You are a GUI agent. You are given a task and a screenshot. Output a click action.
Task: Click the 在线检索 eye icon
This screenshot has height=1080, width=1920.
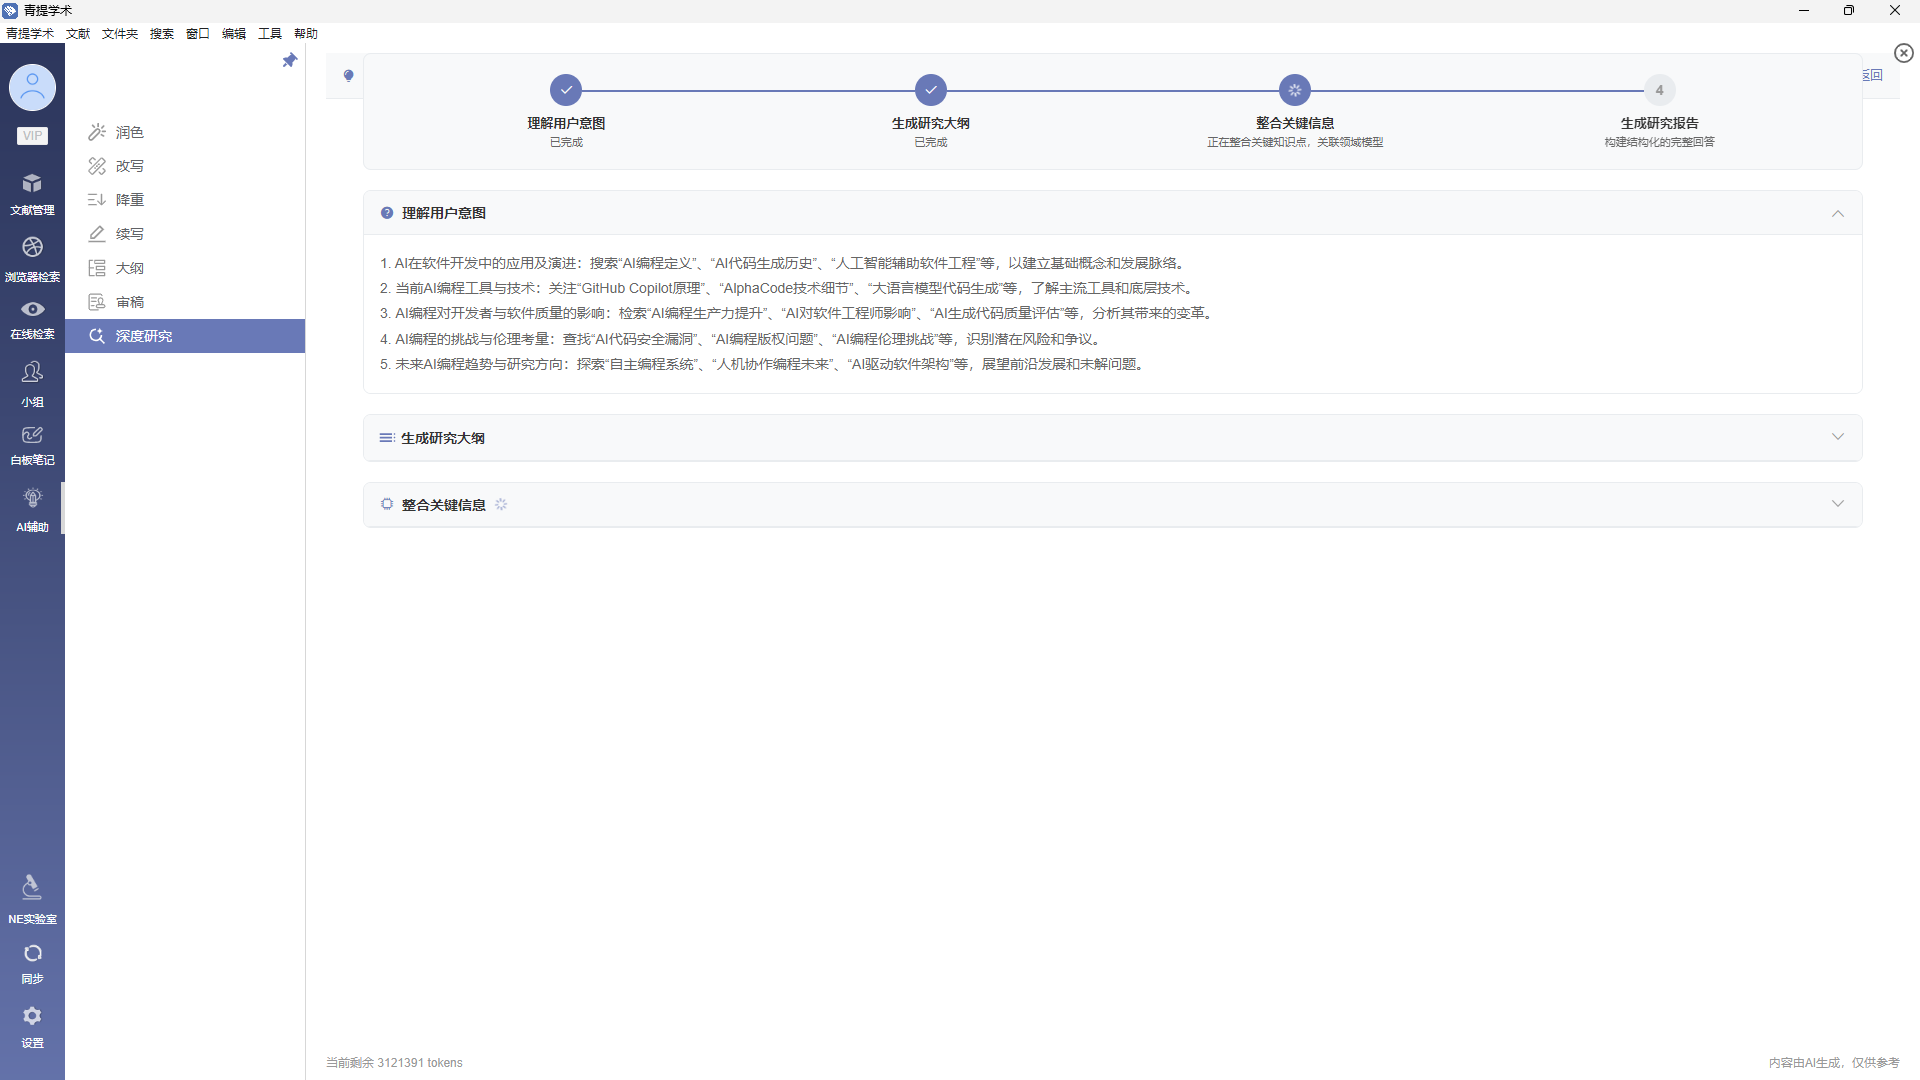[32, 318]
